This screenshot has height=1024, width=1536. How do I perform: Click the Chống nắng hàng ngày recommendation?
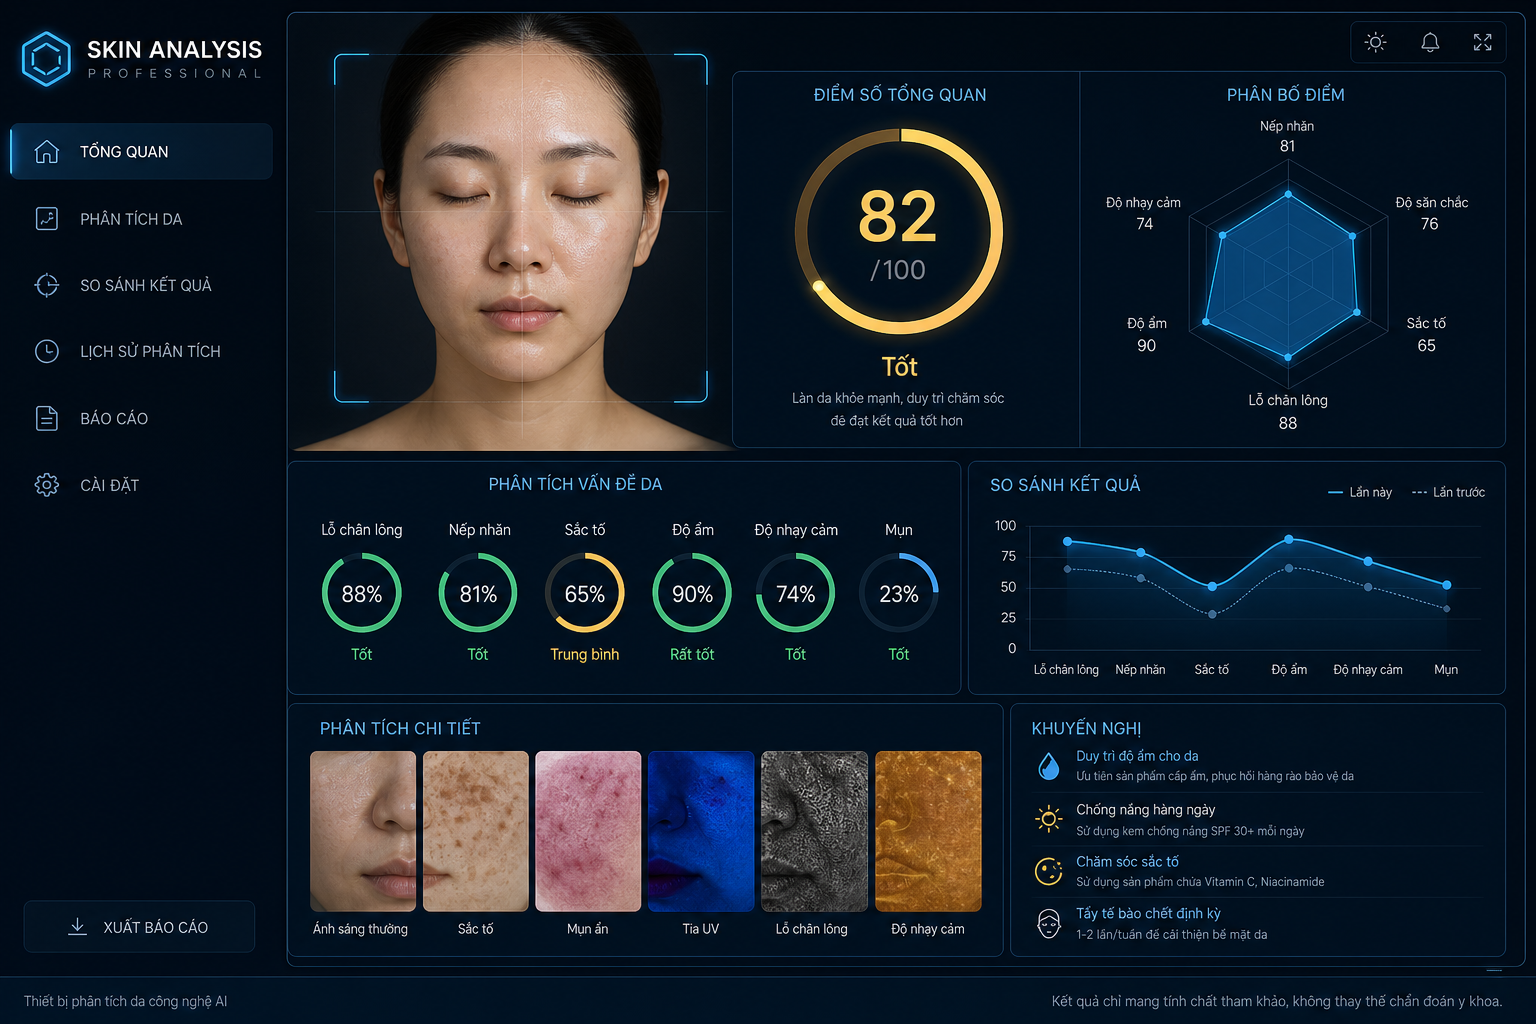tap(1256, 819)
